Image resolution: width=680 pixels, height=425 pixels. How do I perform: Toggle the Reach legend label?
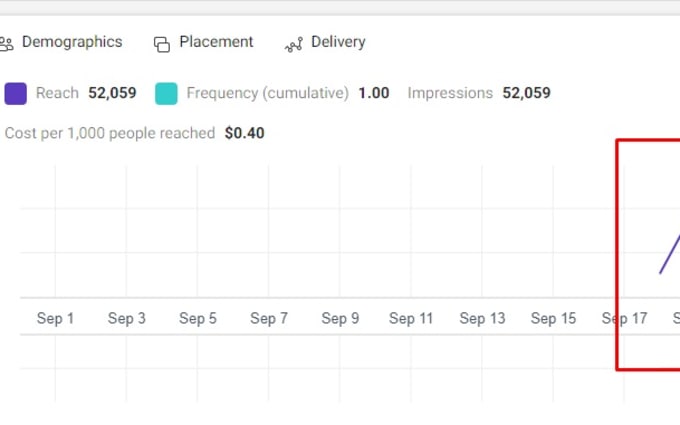[57, 93]
